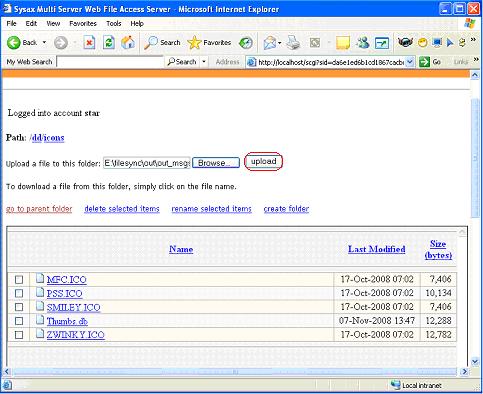Open the History clock icon
Image resolution: width=483 pixels, height=394 pixels.
[x=246, y=43]
